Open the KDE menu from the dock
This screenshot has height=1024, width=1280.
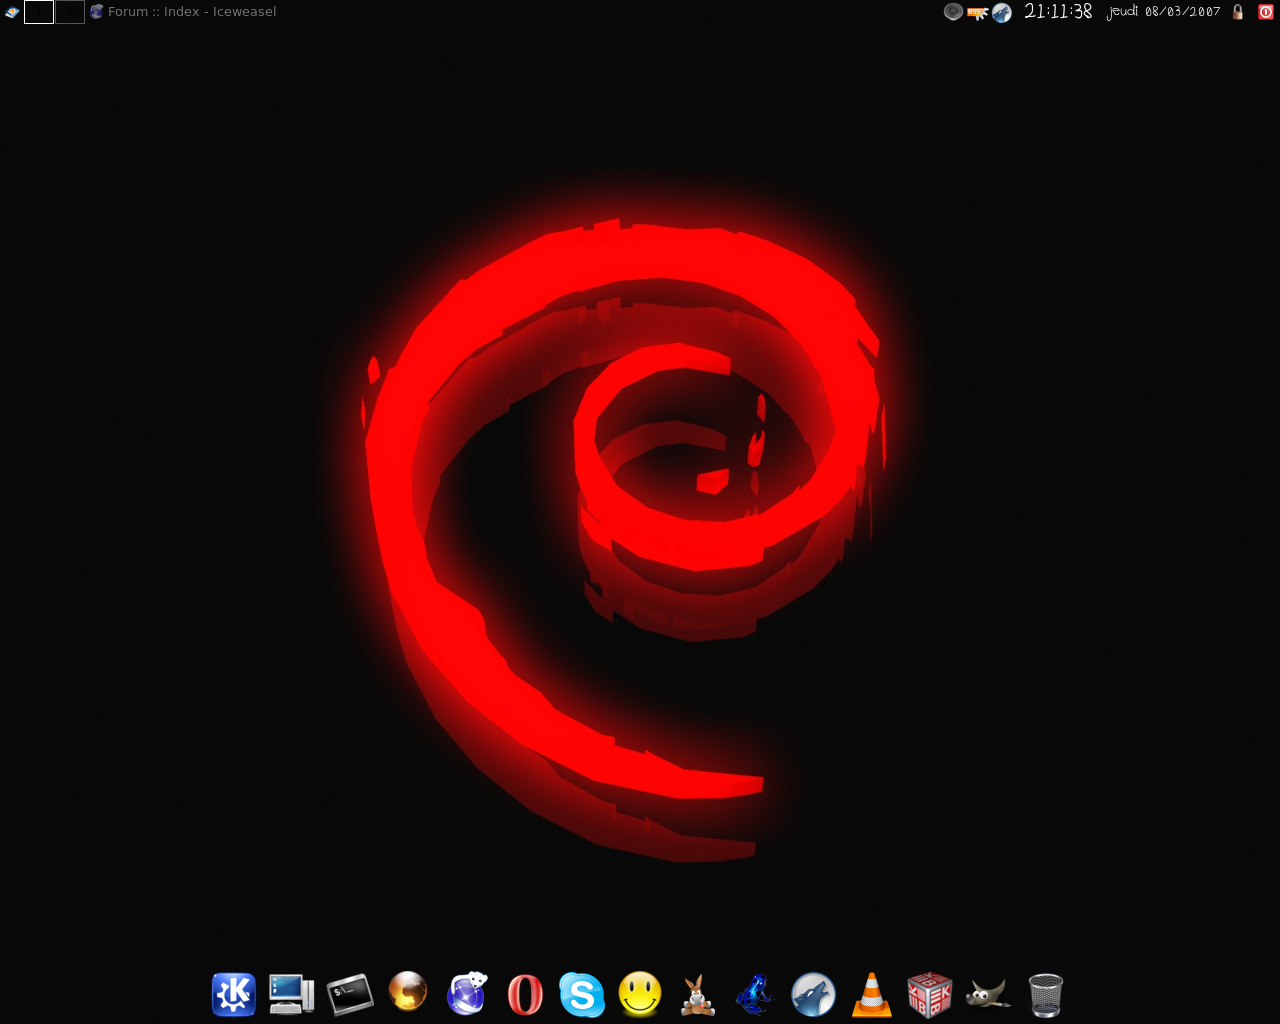point(234,995)
